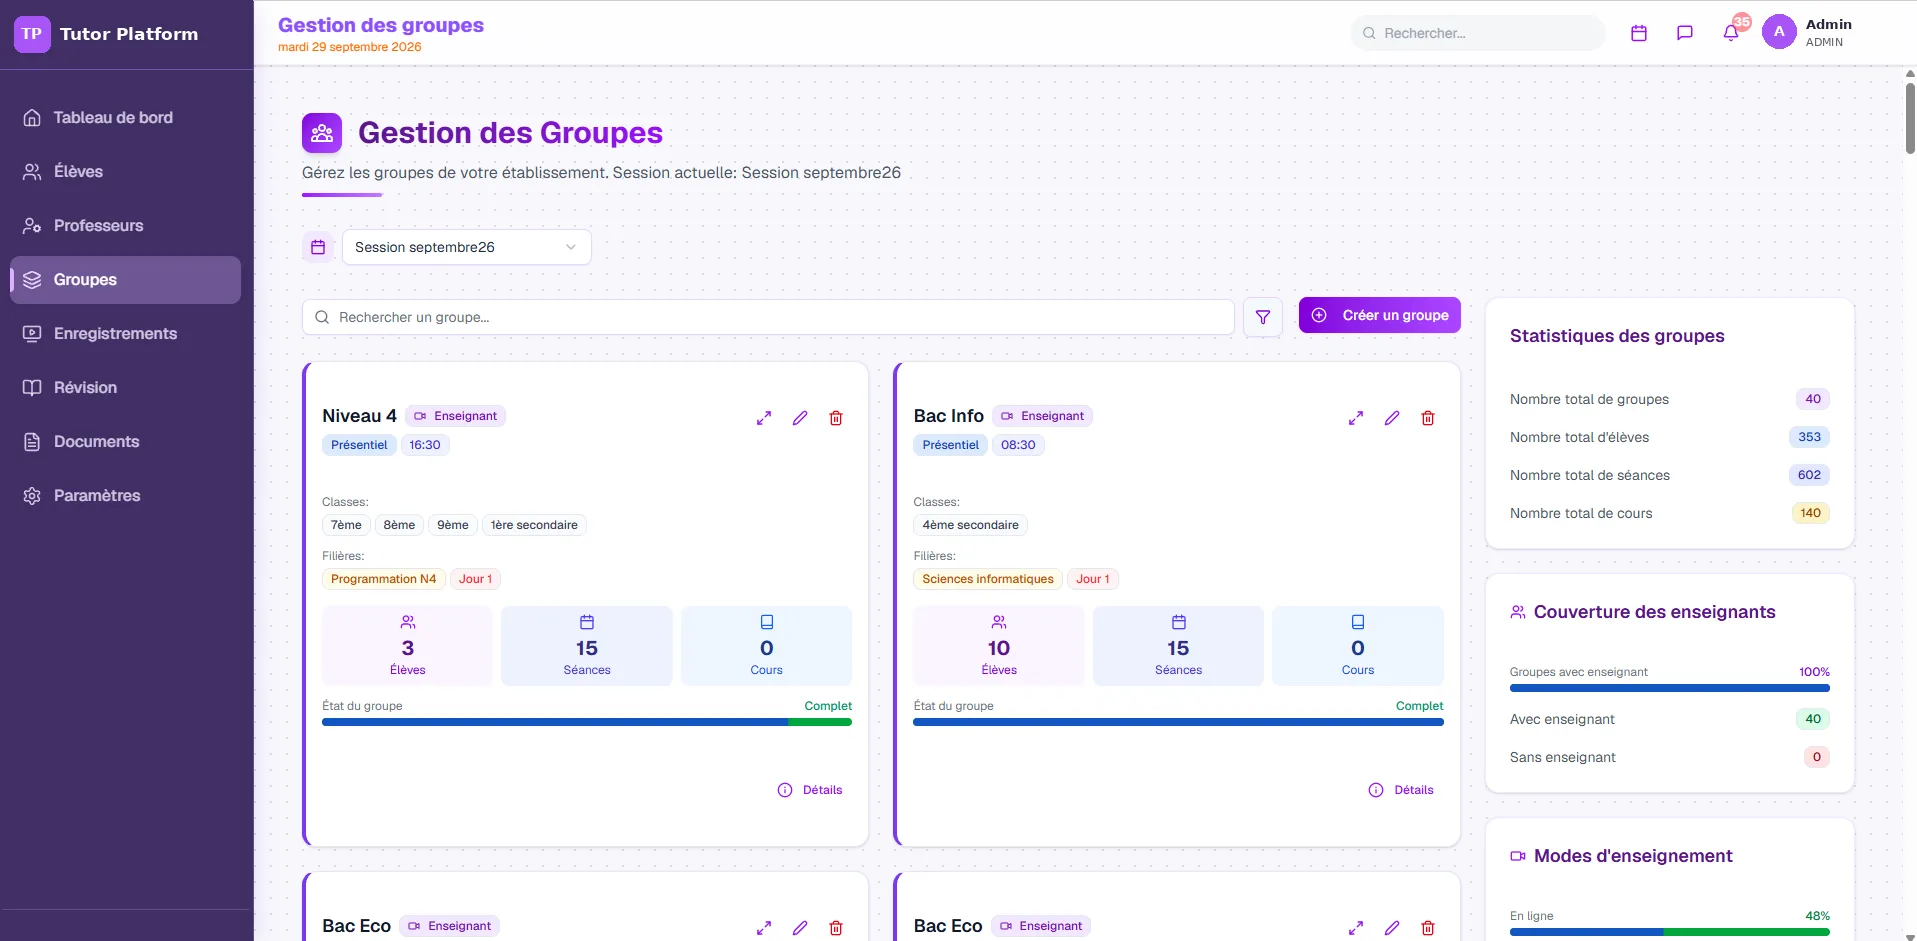Open Paramètres settings
Screen dimensions: 1917x941
click(x=125, y=496)
